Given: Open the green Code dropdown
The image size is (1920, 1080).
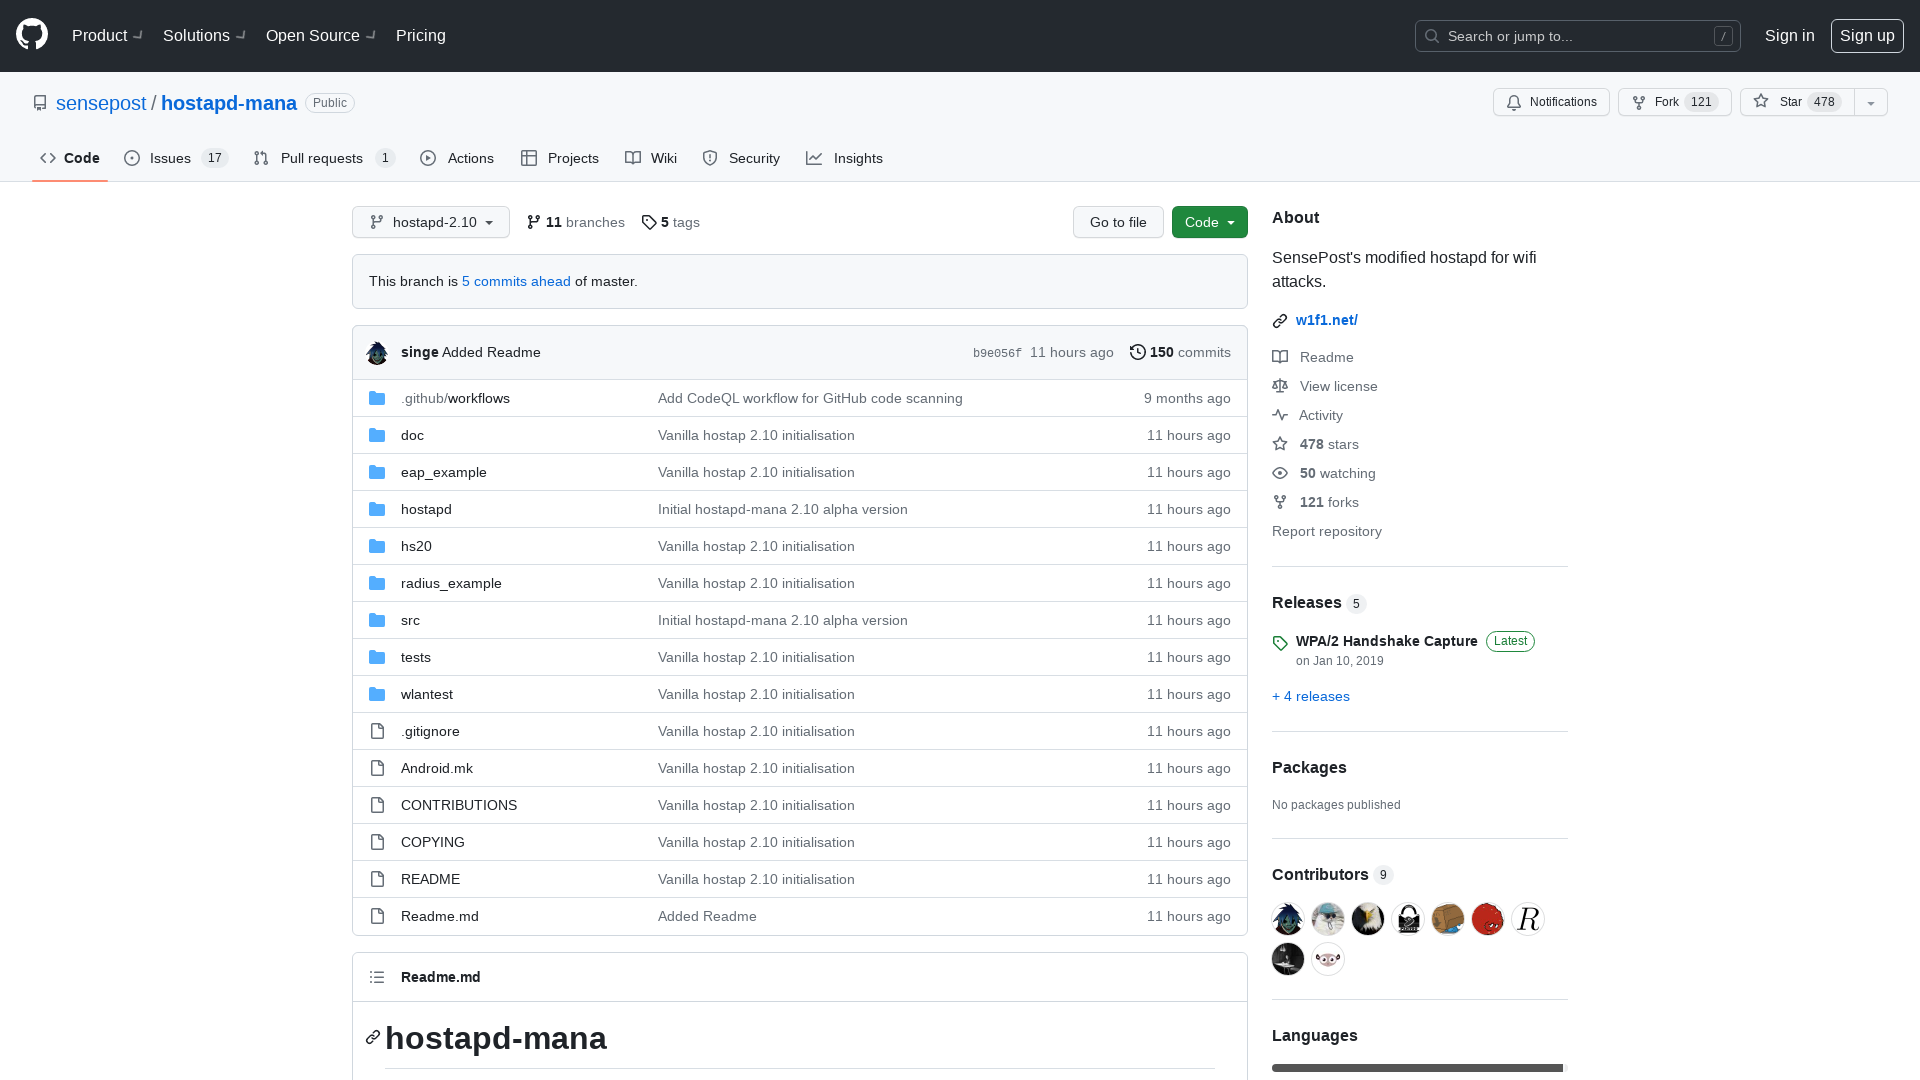Looking at the screenshot, I should 1210,222.
